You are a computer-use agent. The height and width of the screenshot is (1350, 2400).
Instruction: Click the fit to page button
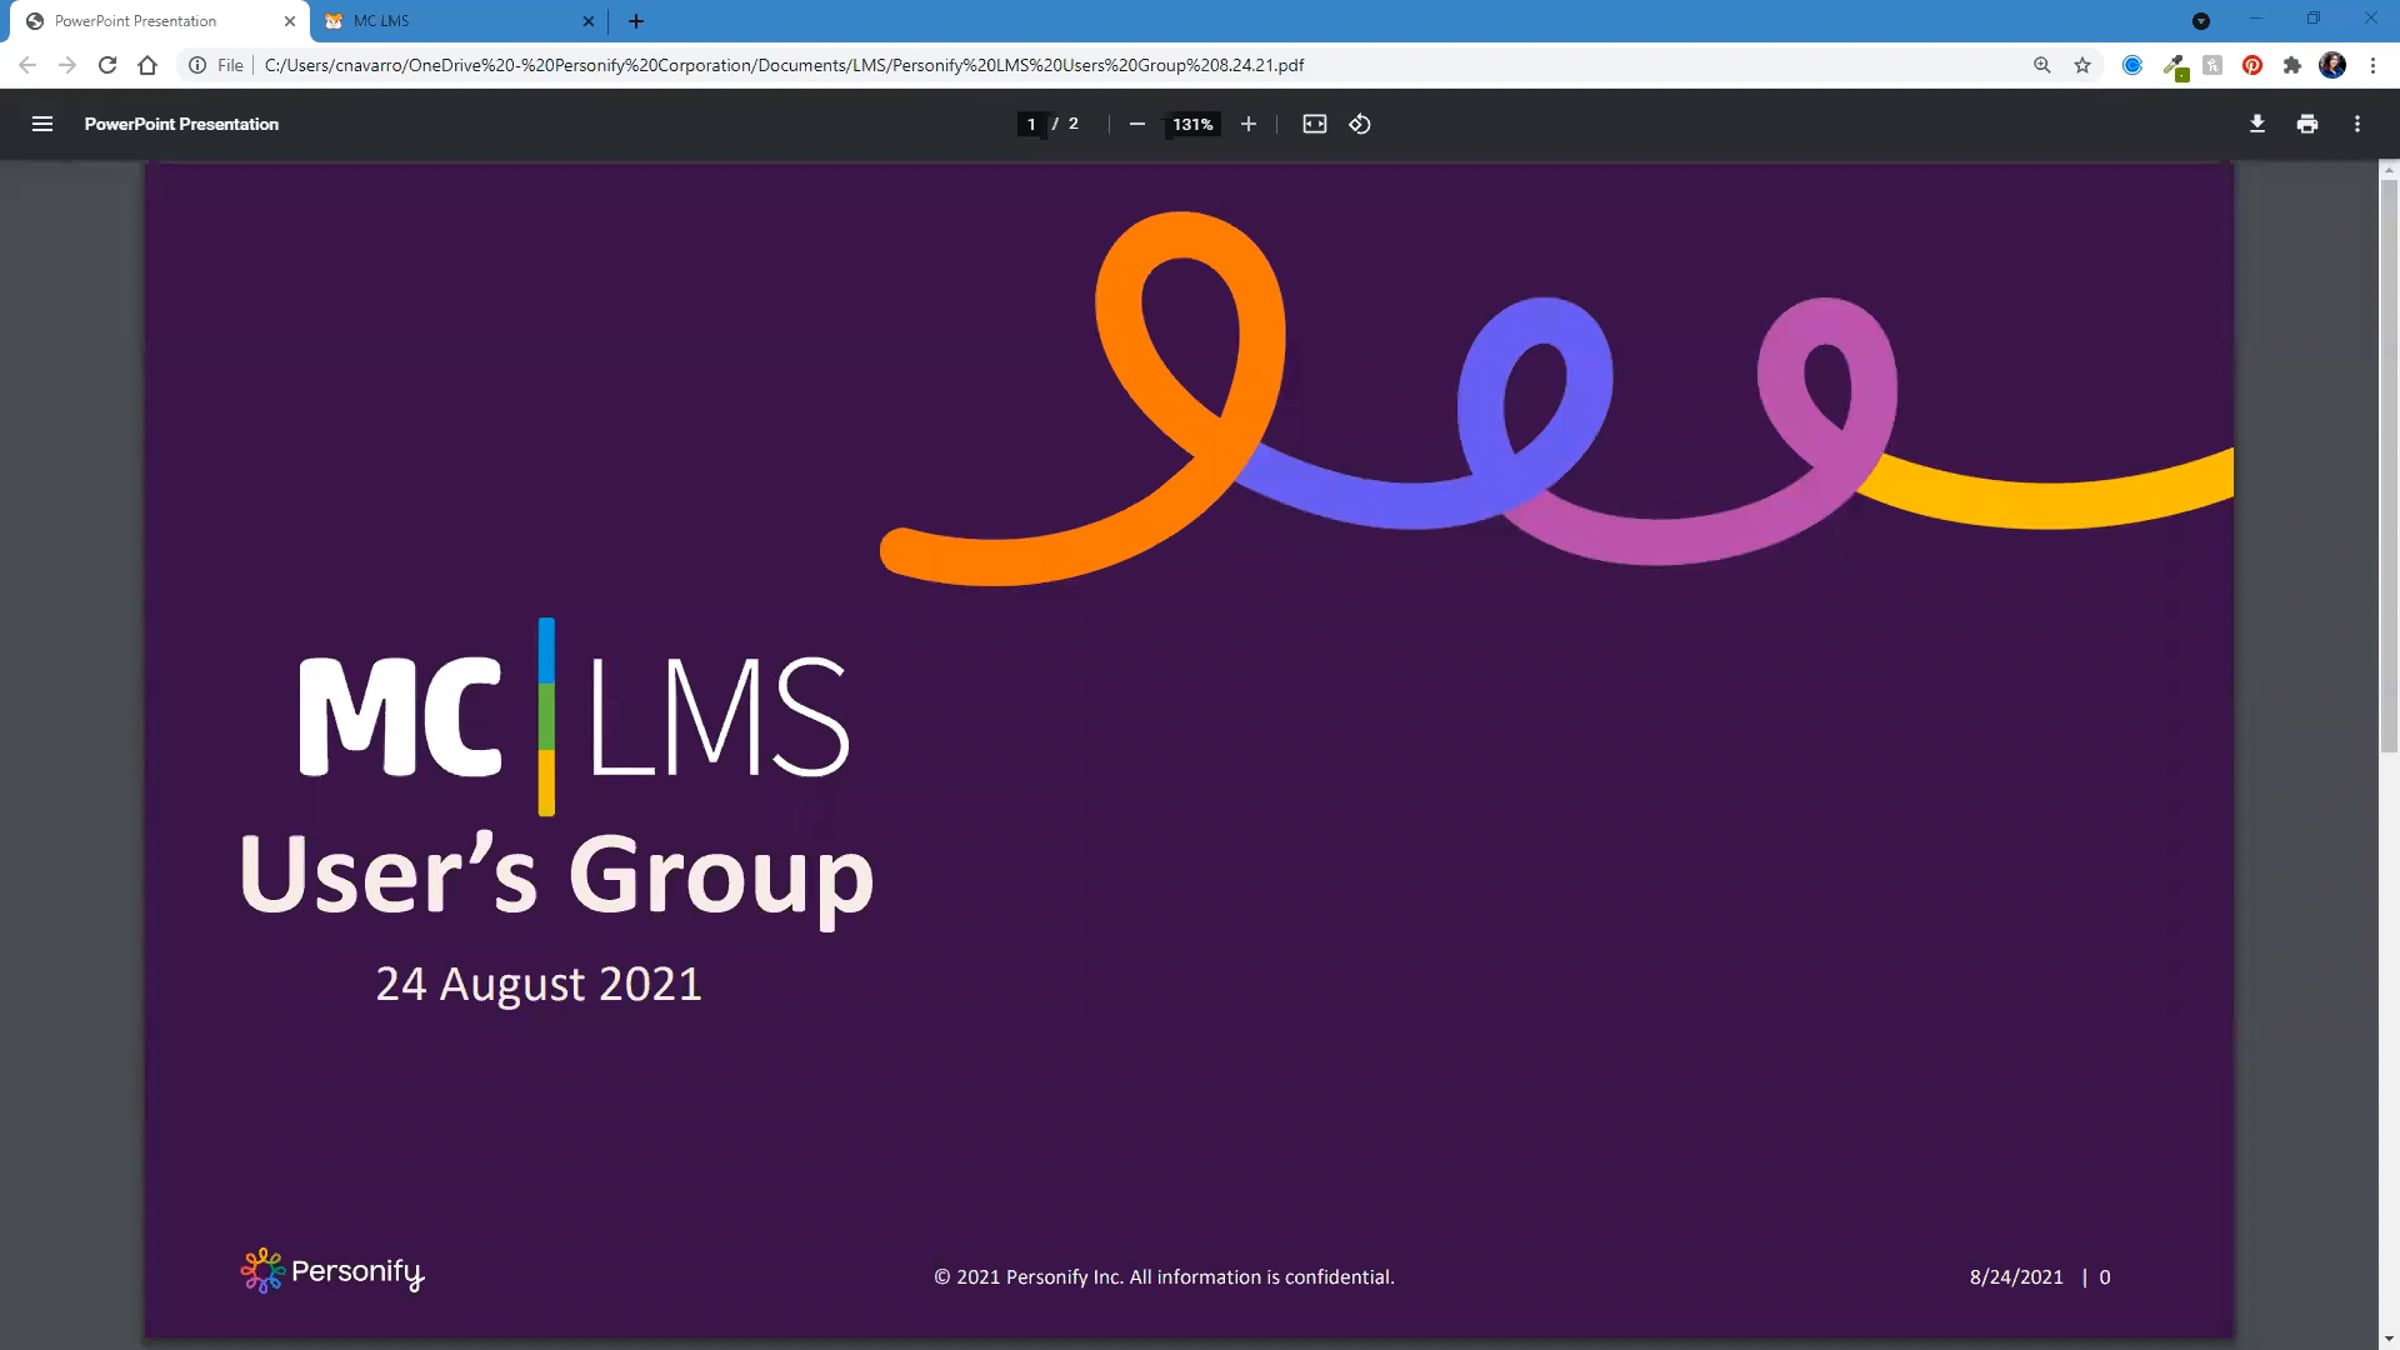click(1314, 124)
